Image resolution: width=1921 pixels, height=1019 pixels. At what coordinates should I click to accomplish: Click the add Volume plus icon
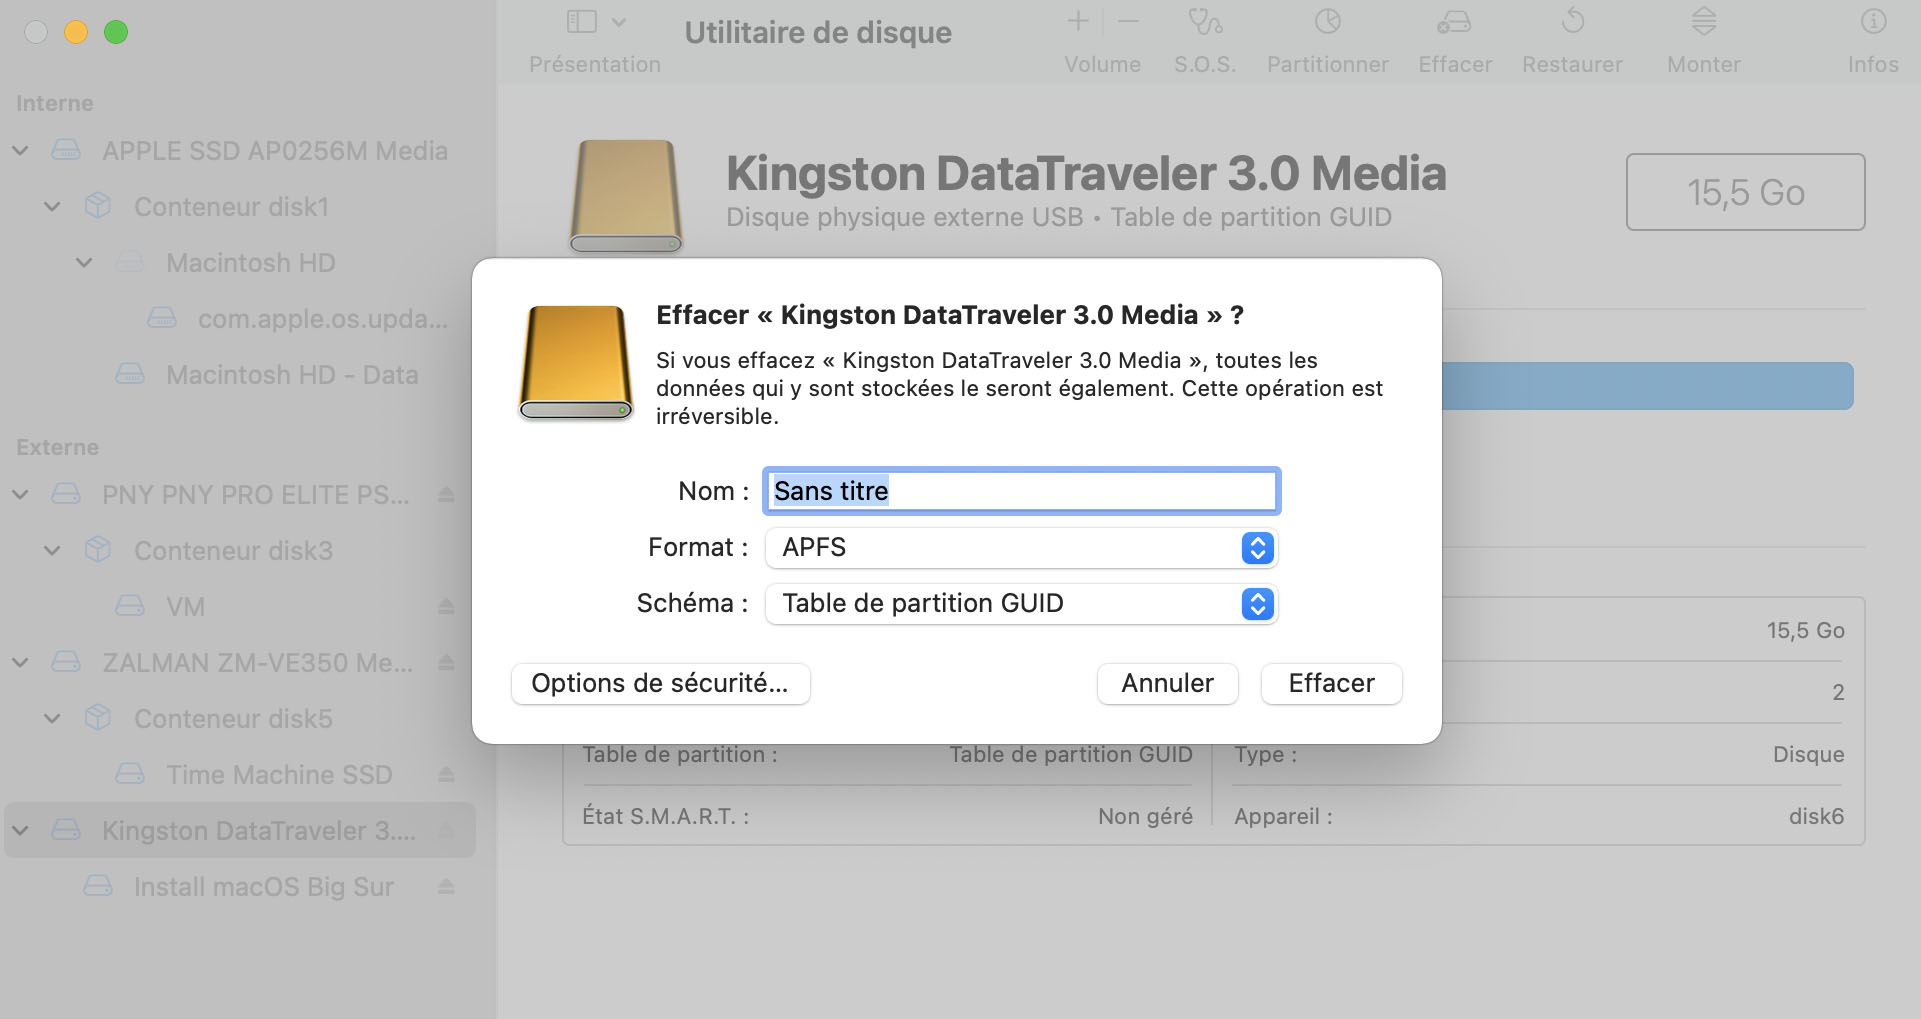[x=1078, y=21]
